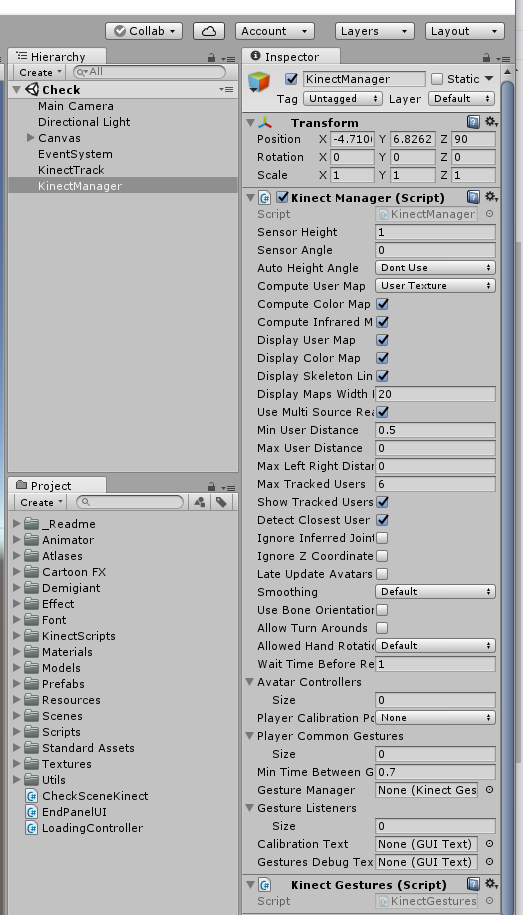This screenshot has height=915, width=523.
Task: Open object picker for KinectManager script field
Action: coord(489,214)
